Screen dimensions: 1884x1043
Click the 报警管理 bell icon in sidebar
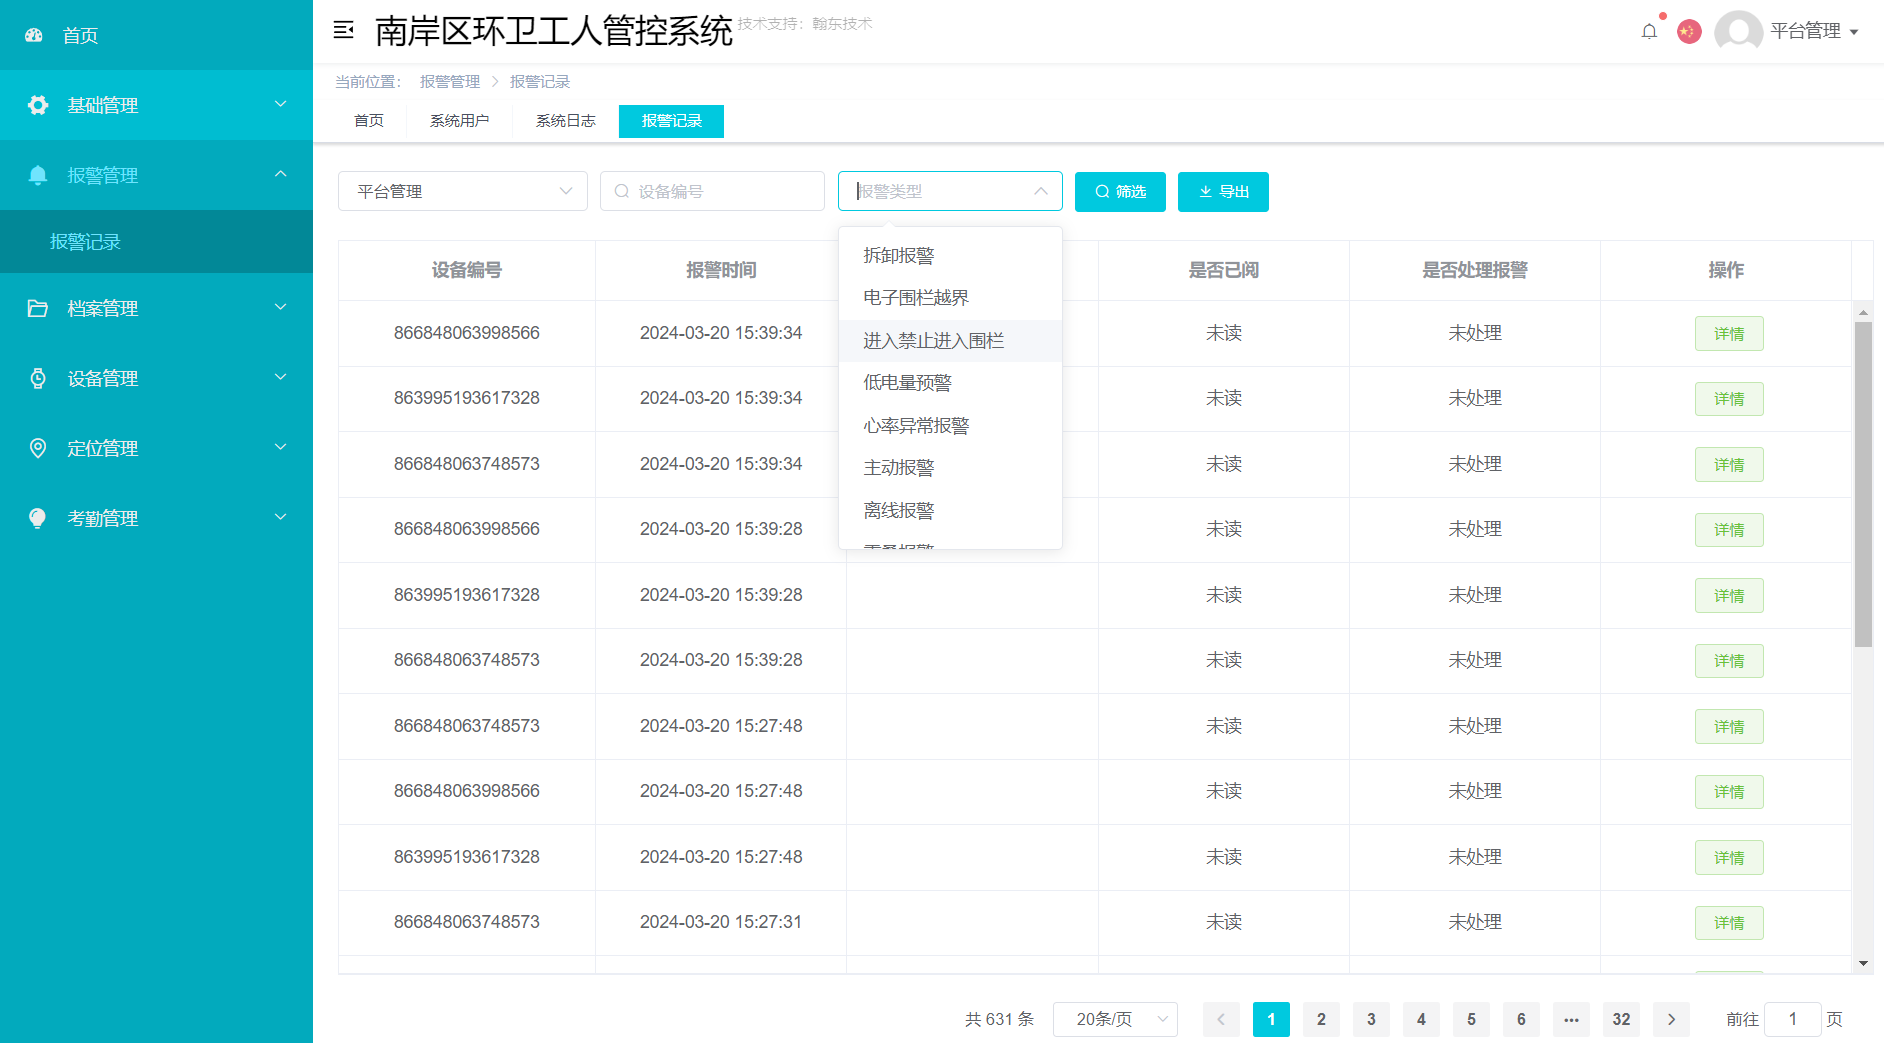coord(38,175)
